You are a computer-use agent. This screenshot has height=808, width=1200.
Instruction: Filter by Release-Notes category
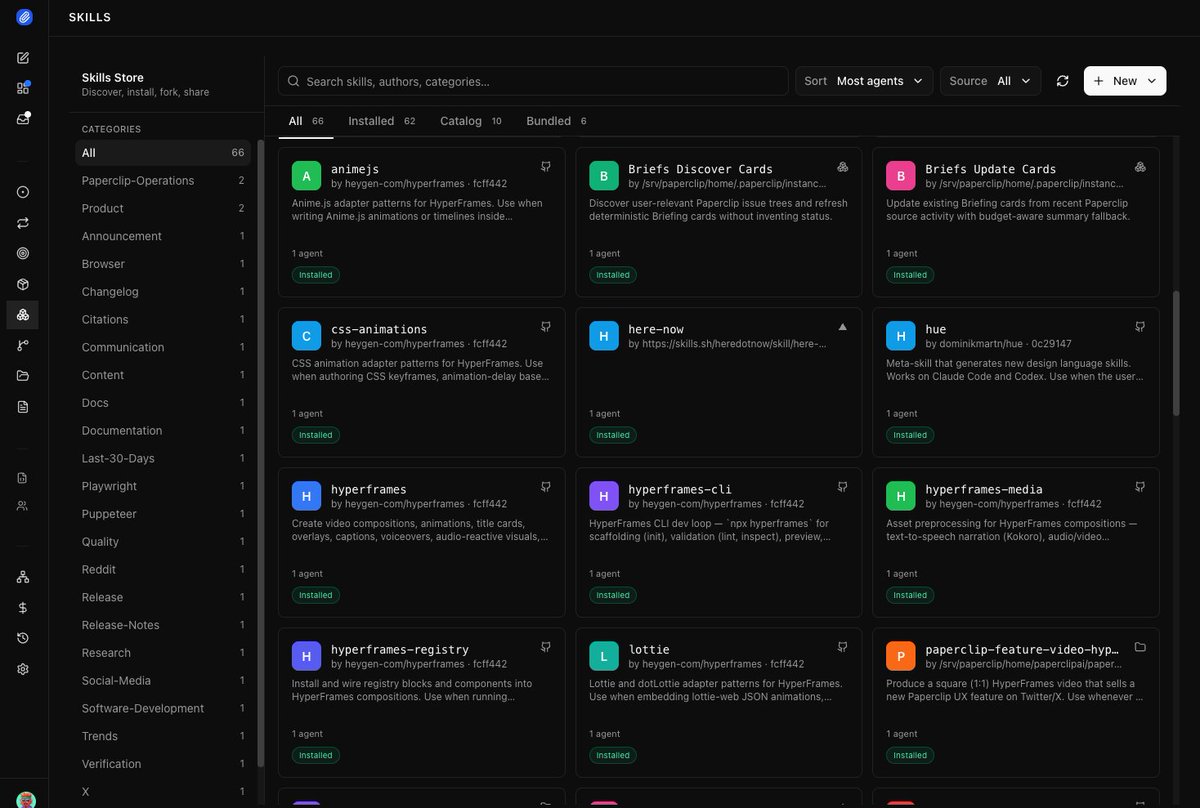coord(163,625)
